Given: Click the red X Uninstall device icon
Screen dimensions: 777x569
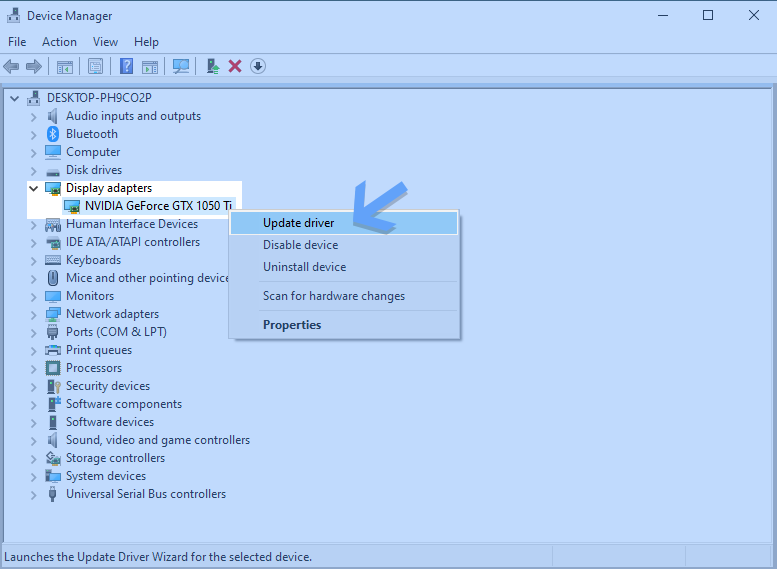Looking at the screenshot, I should click(235, 66).
